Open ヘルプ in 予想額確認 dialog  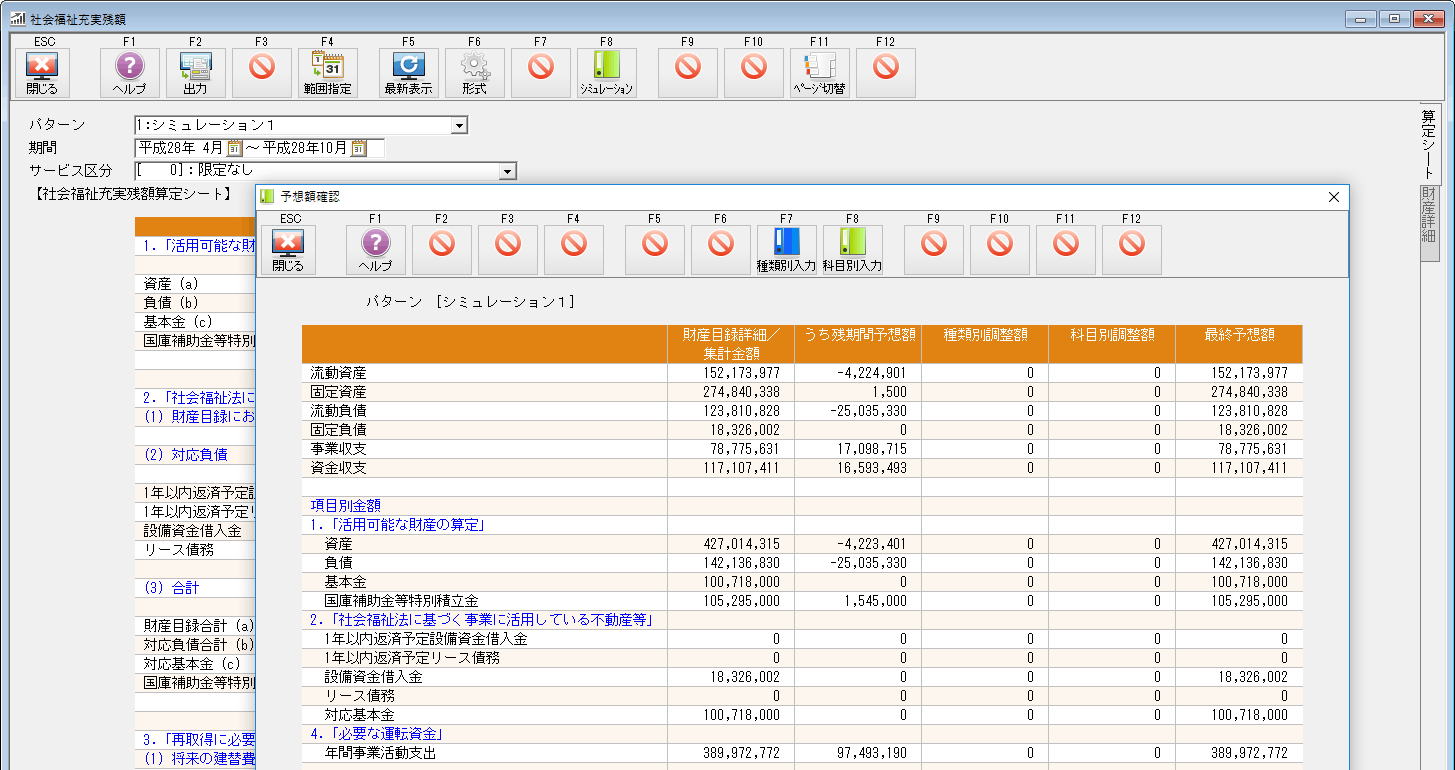[376, 249]
